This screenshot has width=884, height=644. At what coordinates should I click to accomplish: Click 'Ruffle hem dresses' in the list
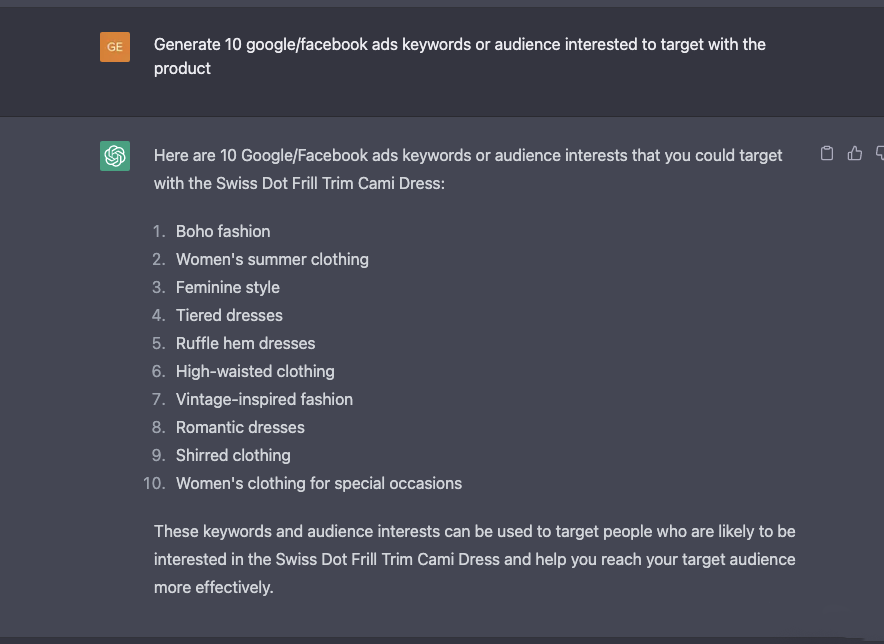point(245,343)
